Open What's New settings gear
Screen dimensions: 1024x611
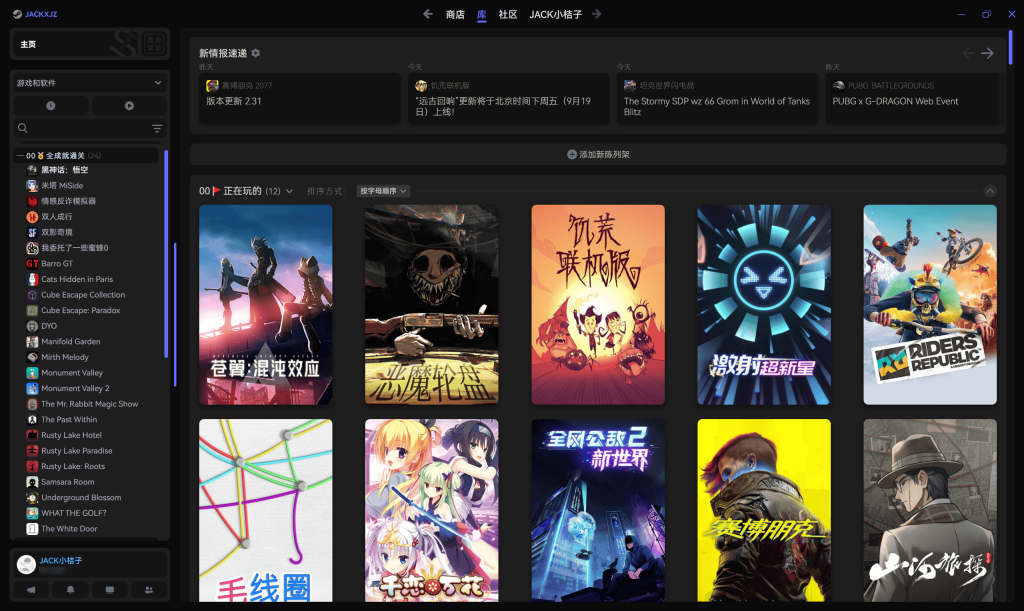256,53
